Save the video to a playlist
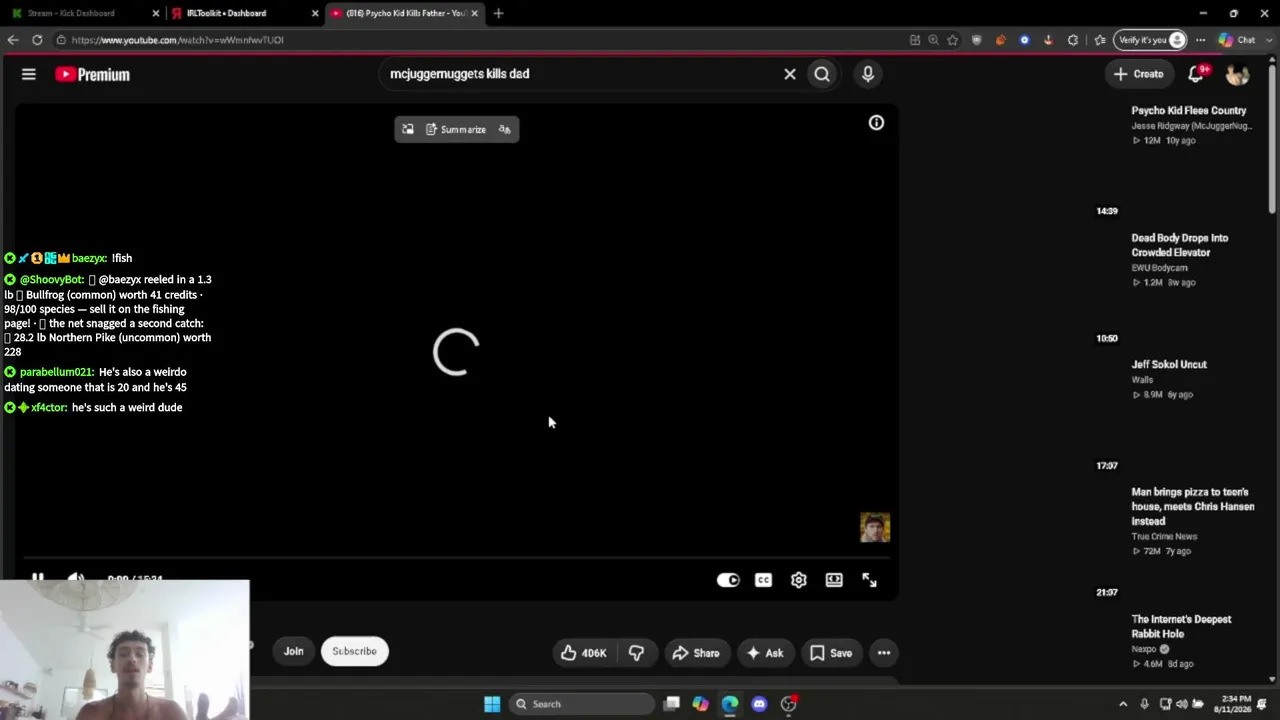Image resolution: width=1280 pixels, height=720 pixels. pos(831,653)
